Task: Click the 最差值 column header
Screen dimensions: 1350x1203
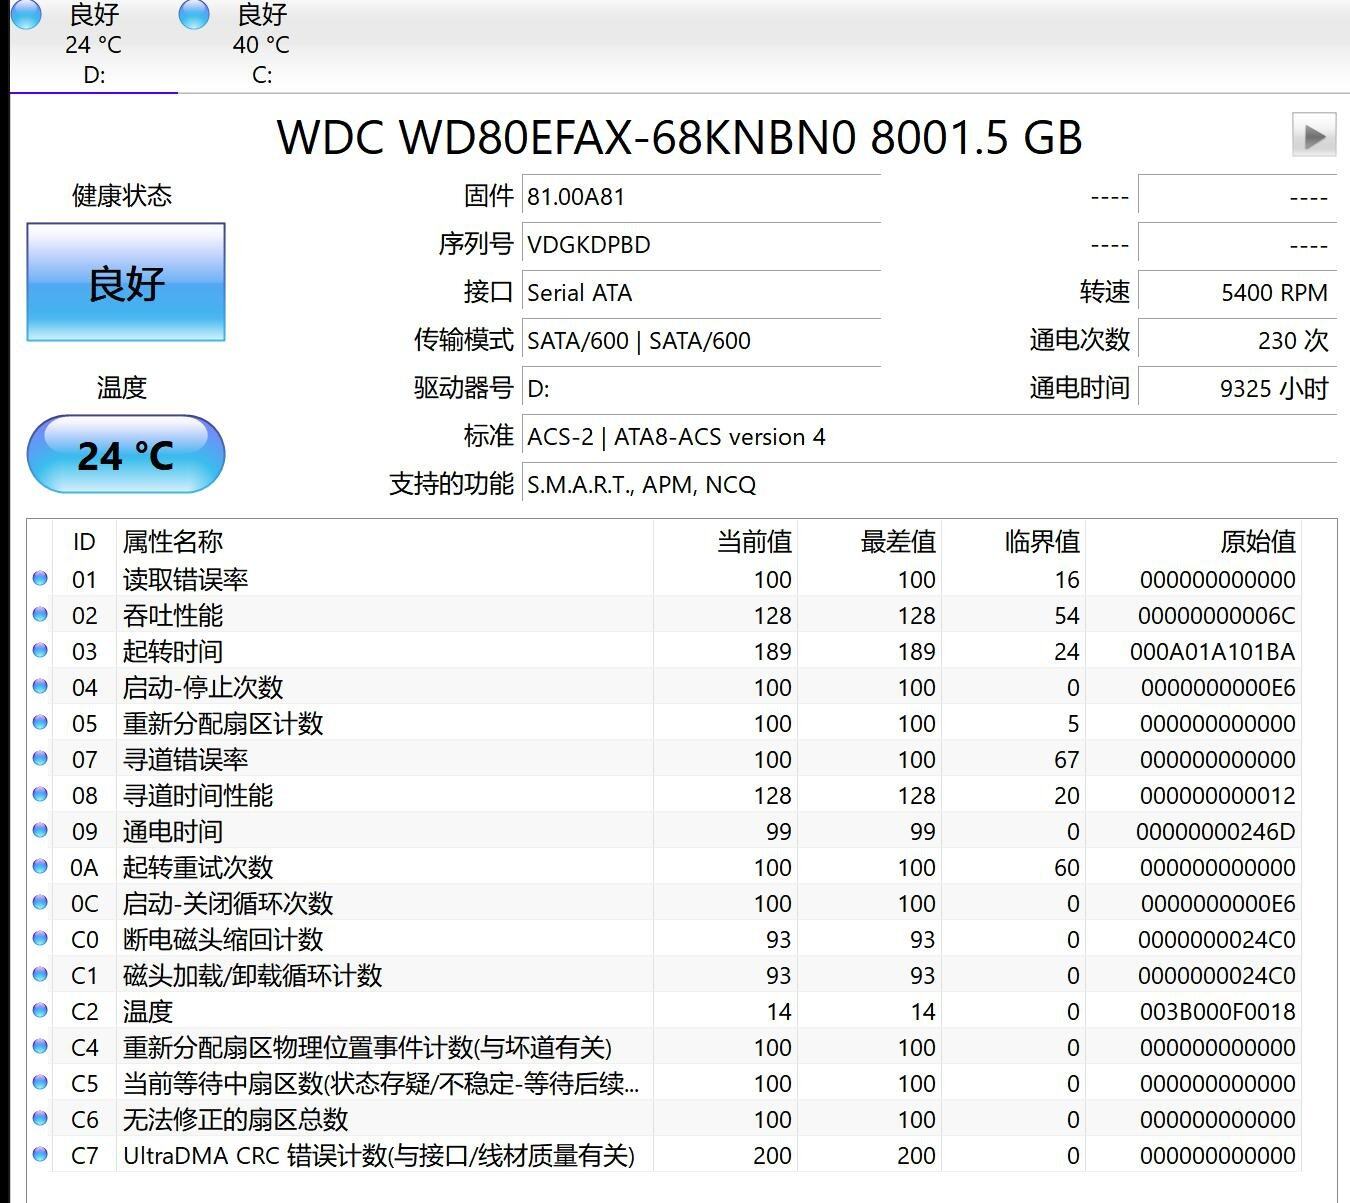Action: click(x=870, y=542)
